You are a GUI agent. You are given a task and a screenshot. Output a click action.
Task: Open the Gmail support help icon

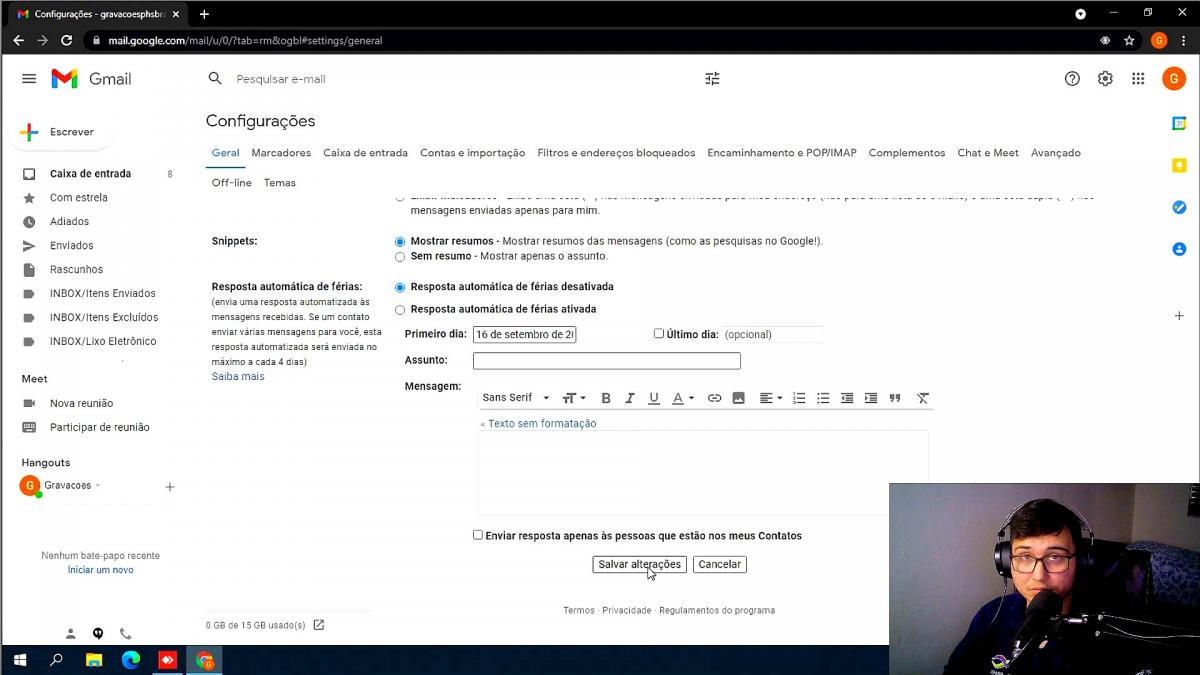click(x=1072, y=79)
